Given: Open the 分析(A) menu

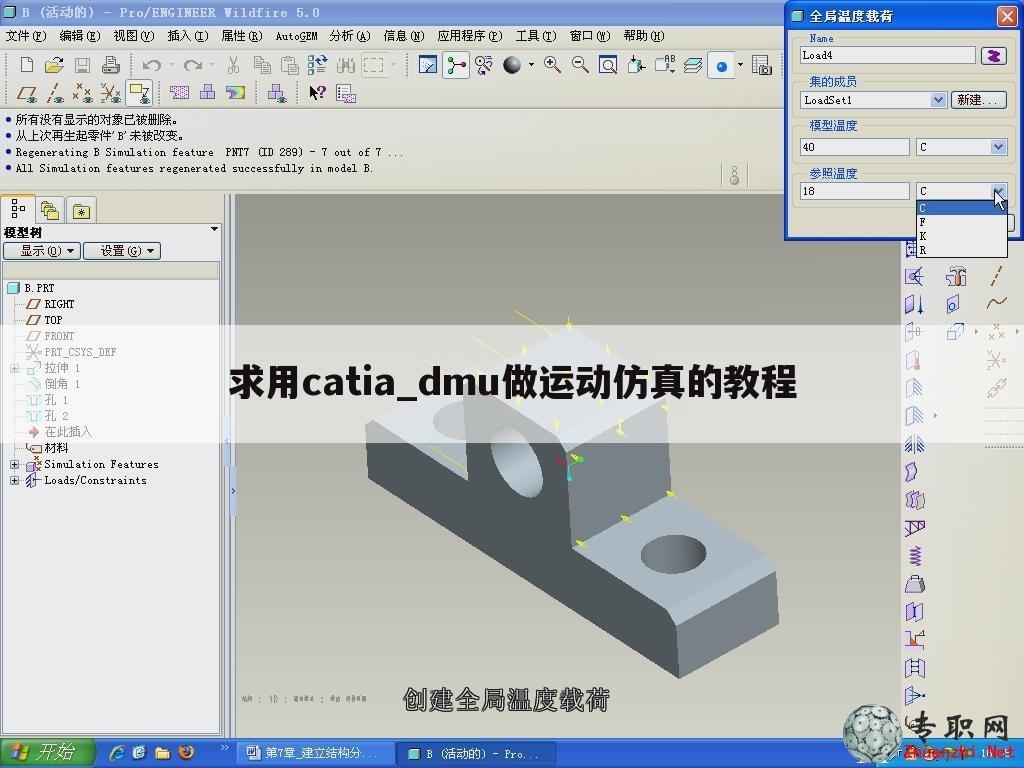Looking at the screenshot, I should tap(350, 36).
